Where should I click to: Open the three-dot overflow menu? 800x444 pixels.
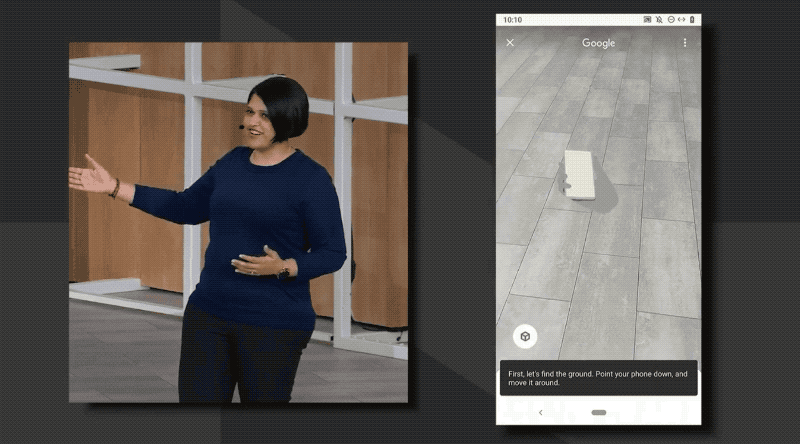pyautogui.click(x=685, y=43)
